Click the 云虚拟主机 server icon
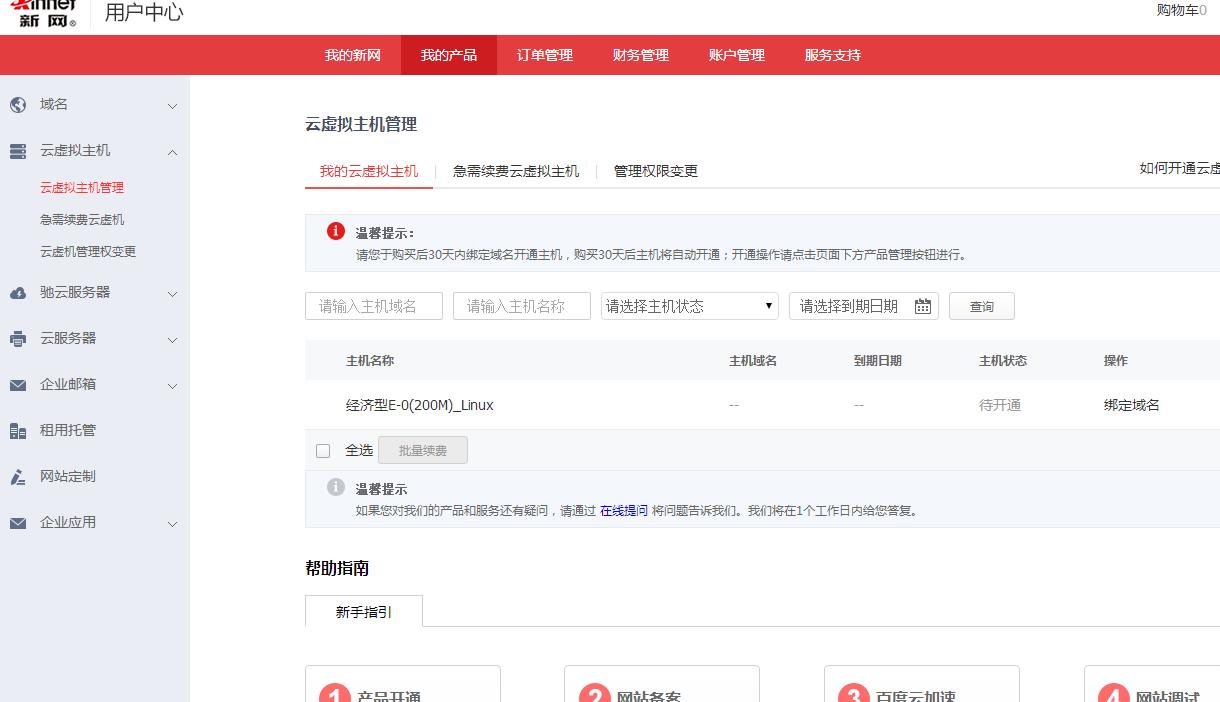 point(17,151)
